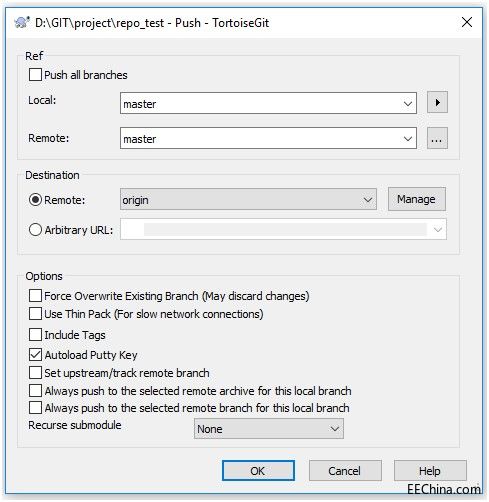Image resolution: width=489 pixels, height=502 pixels.
Task: Confirm push with the OK button
Action: point(258,471)
